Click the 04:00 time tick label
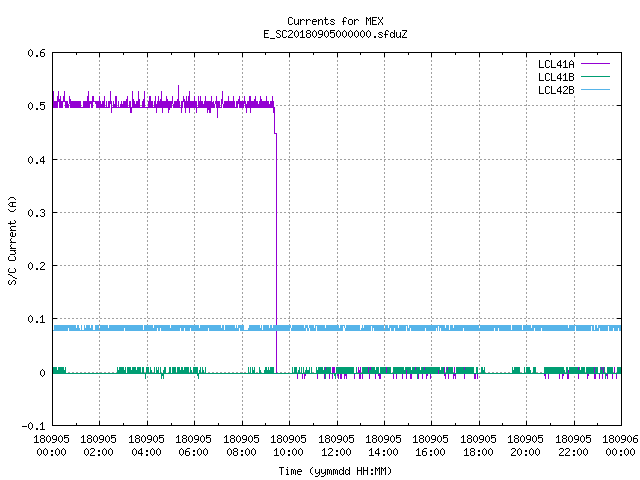The image size is (640, 480). pos(146,452)
